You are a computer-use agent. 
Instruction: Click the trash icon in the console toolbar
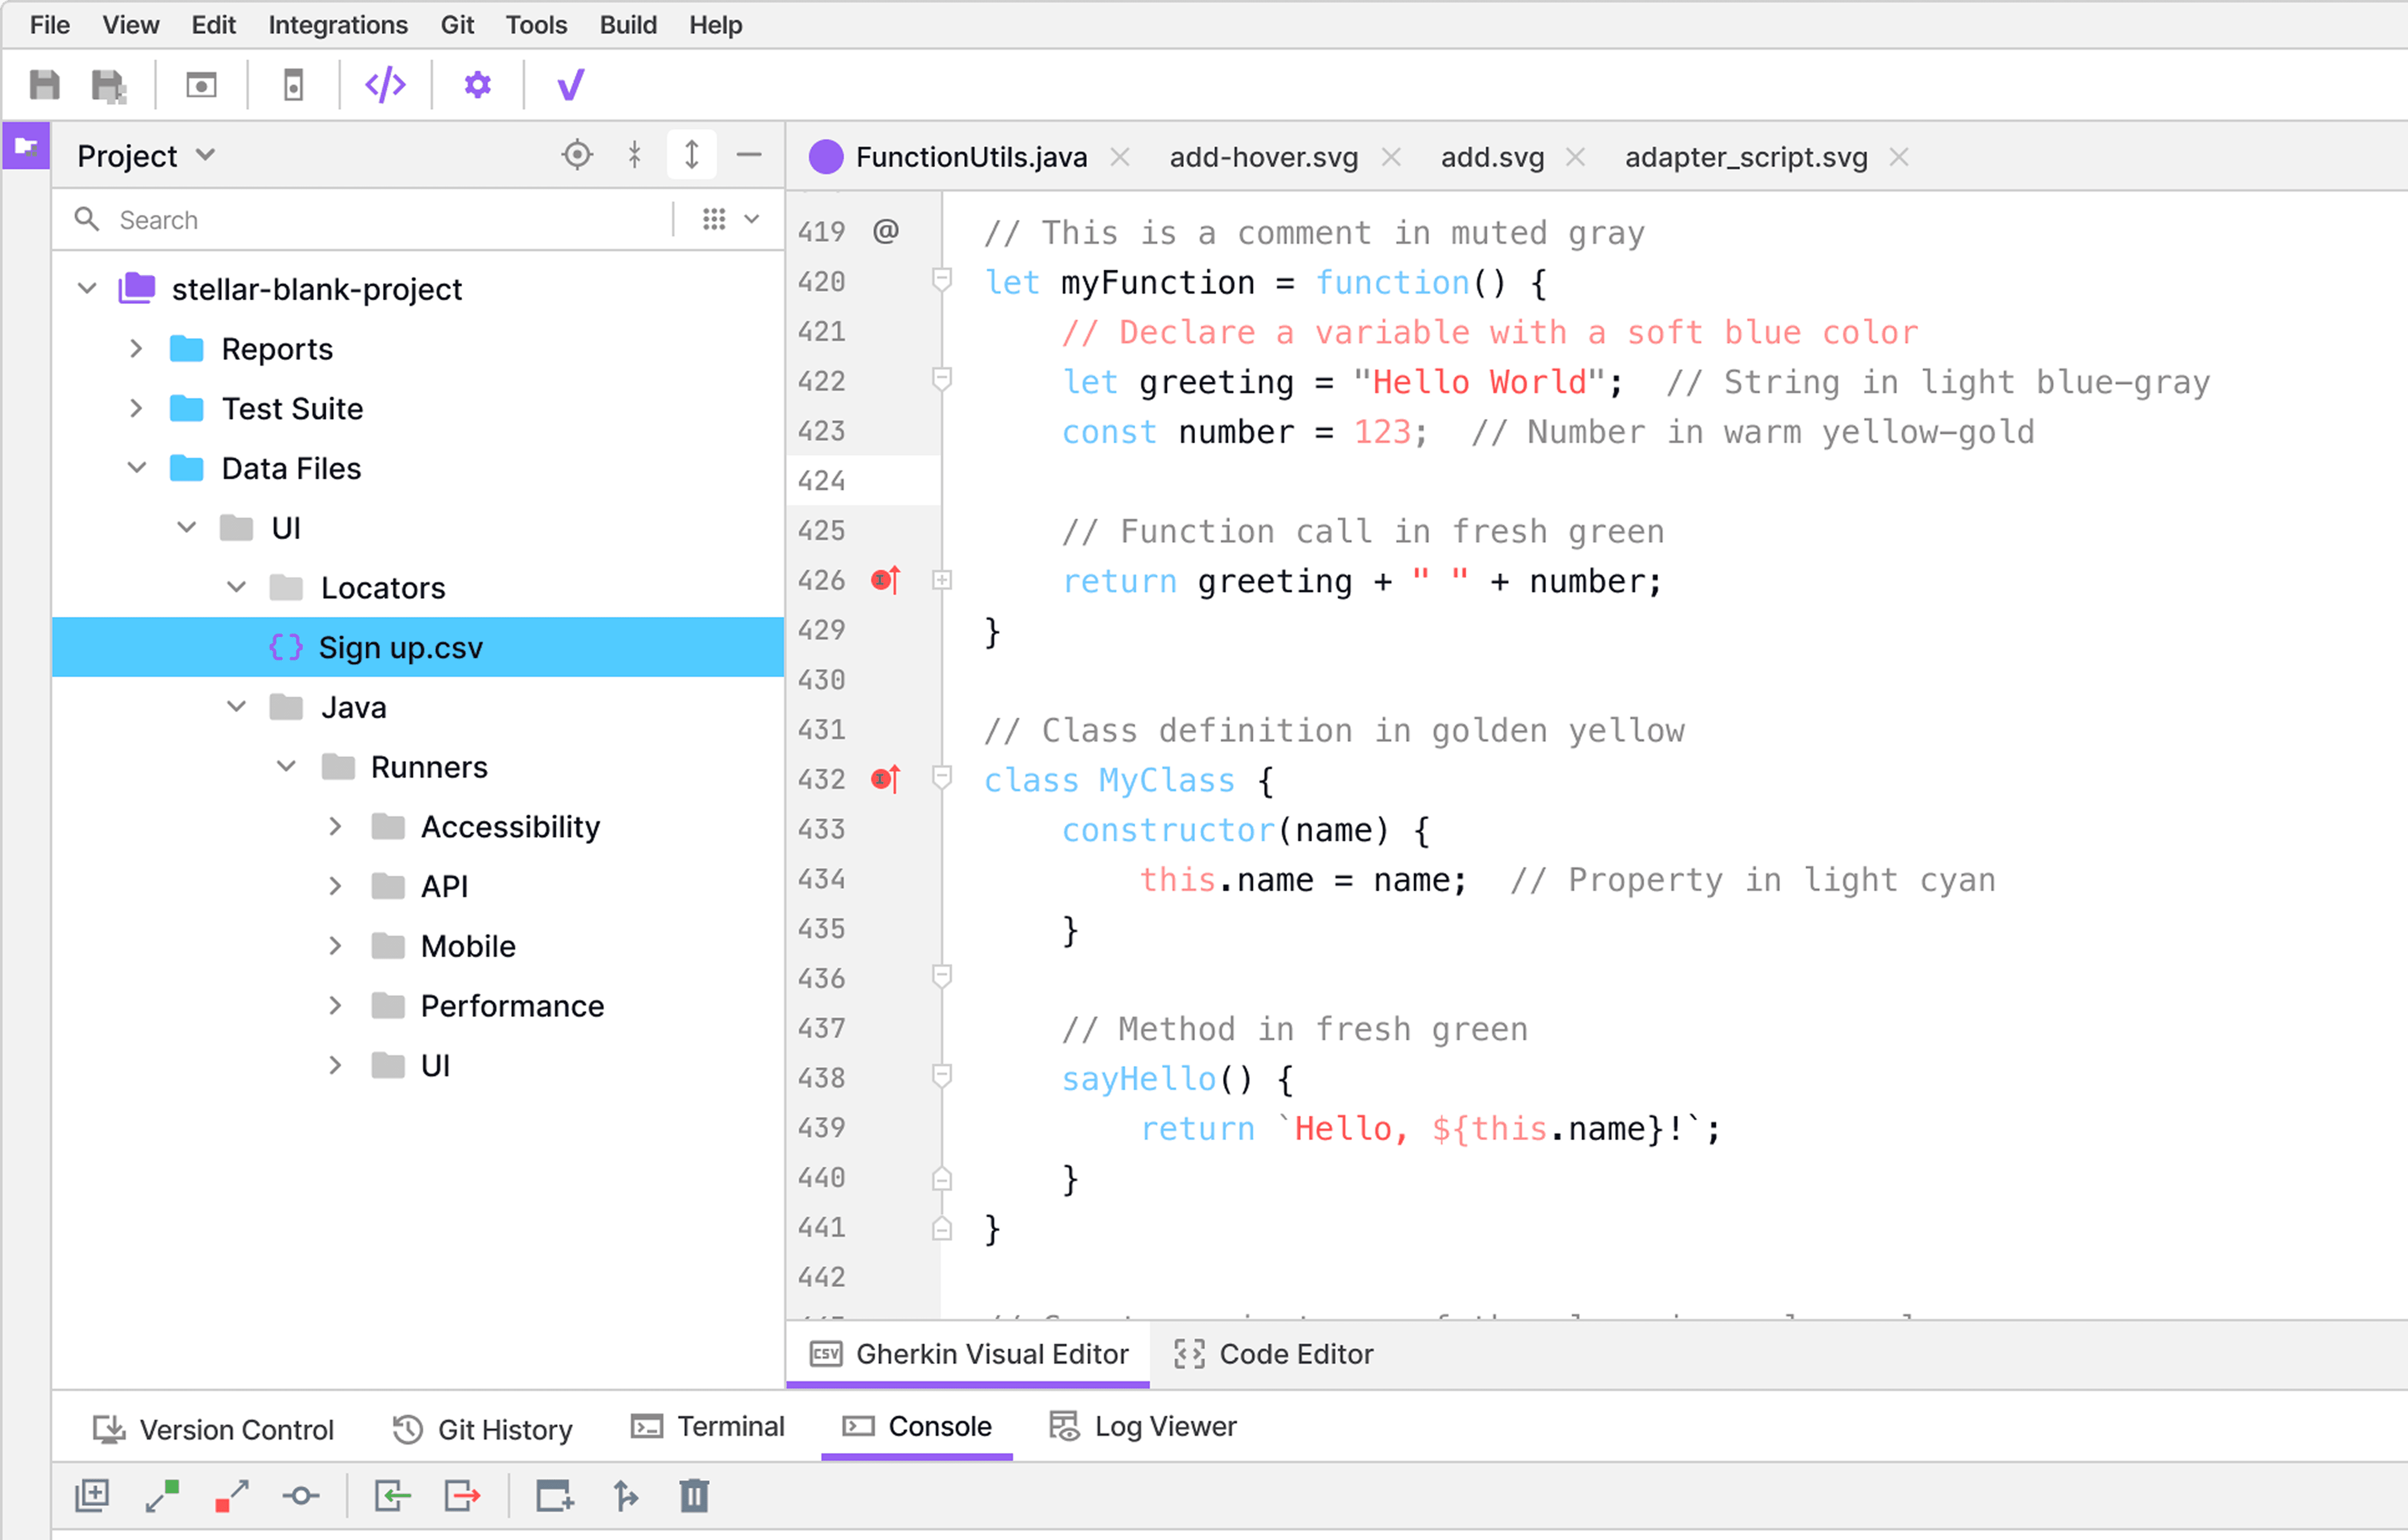[694, 1496]
